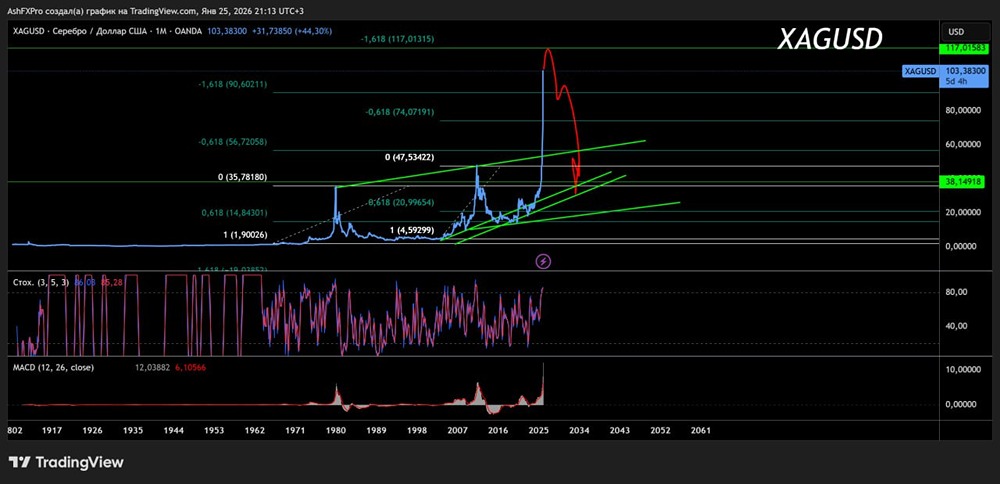The image size is (1000, 484).
Task: Click 1953 on the time axis
Action: tap(214, 430)
